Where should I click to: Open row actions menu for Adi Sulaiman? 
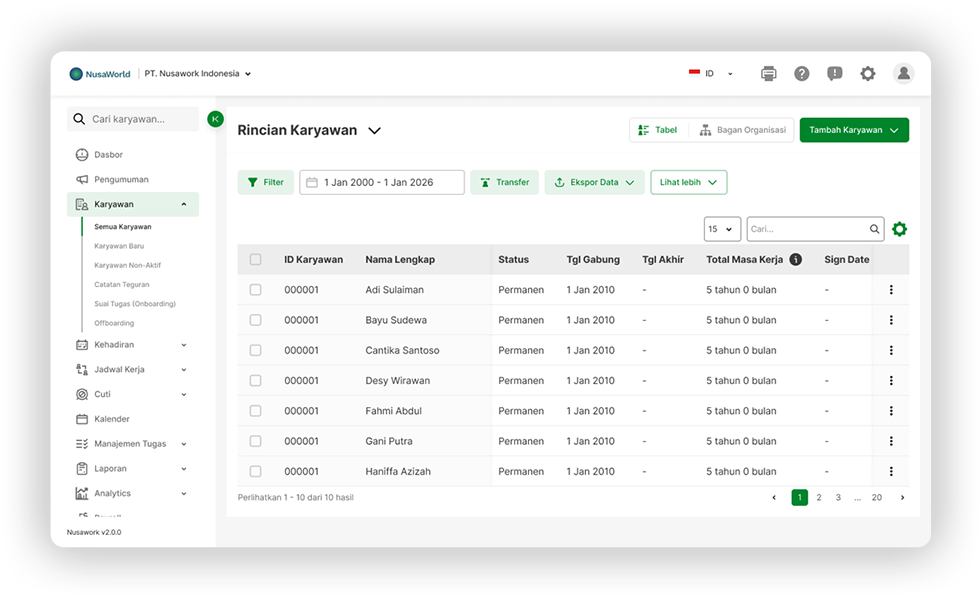(890, 290)
